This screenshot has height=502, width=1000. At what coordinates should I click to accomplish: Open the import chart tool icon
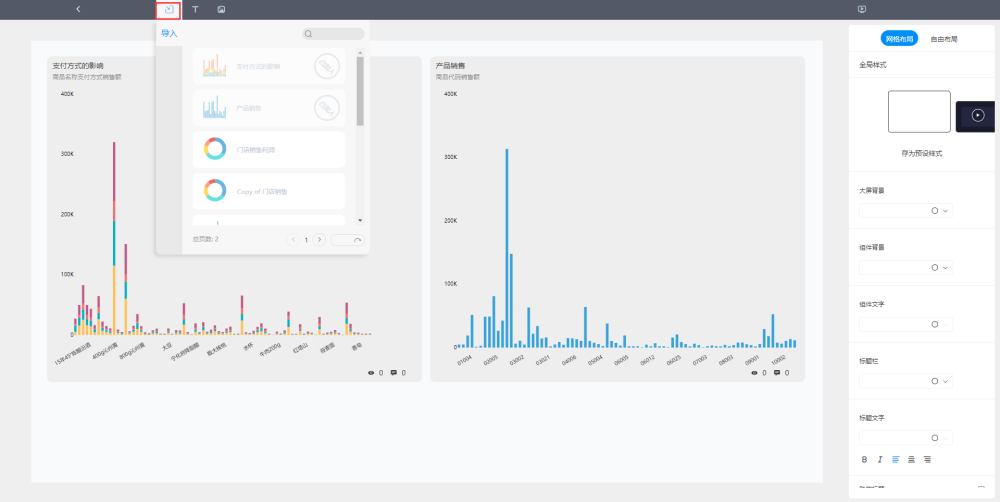tap(168, 10)
